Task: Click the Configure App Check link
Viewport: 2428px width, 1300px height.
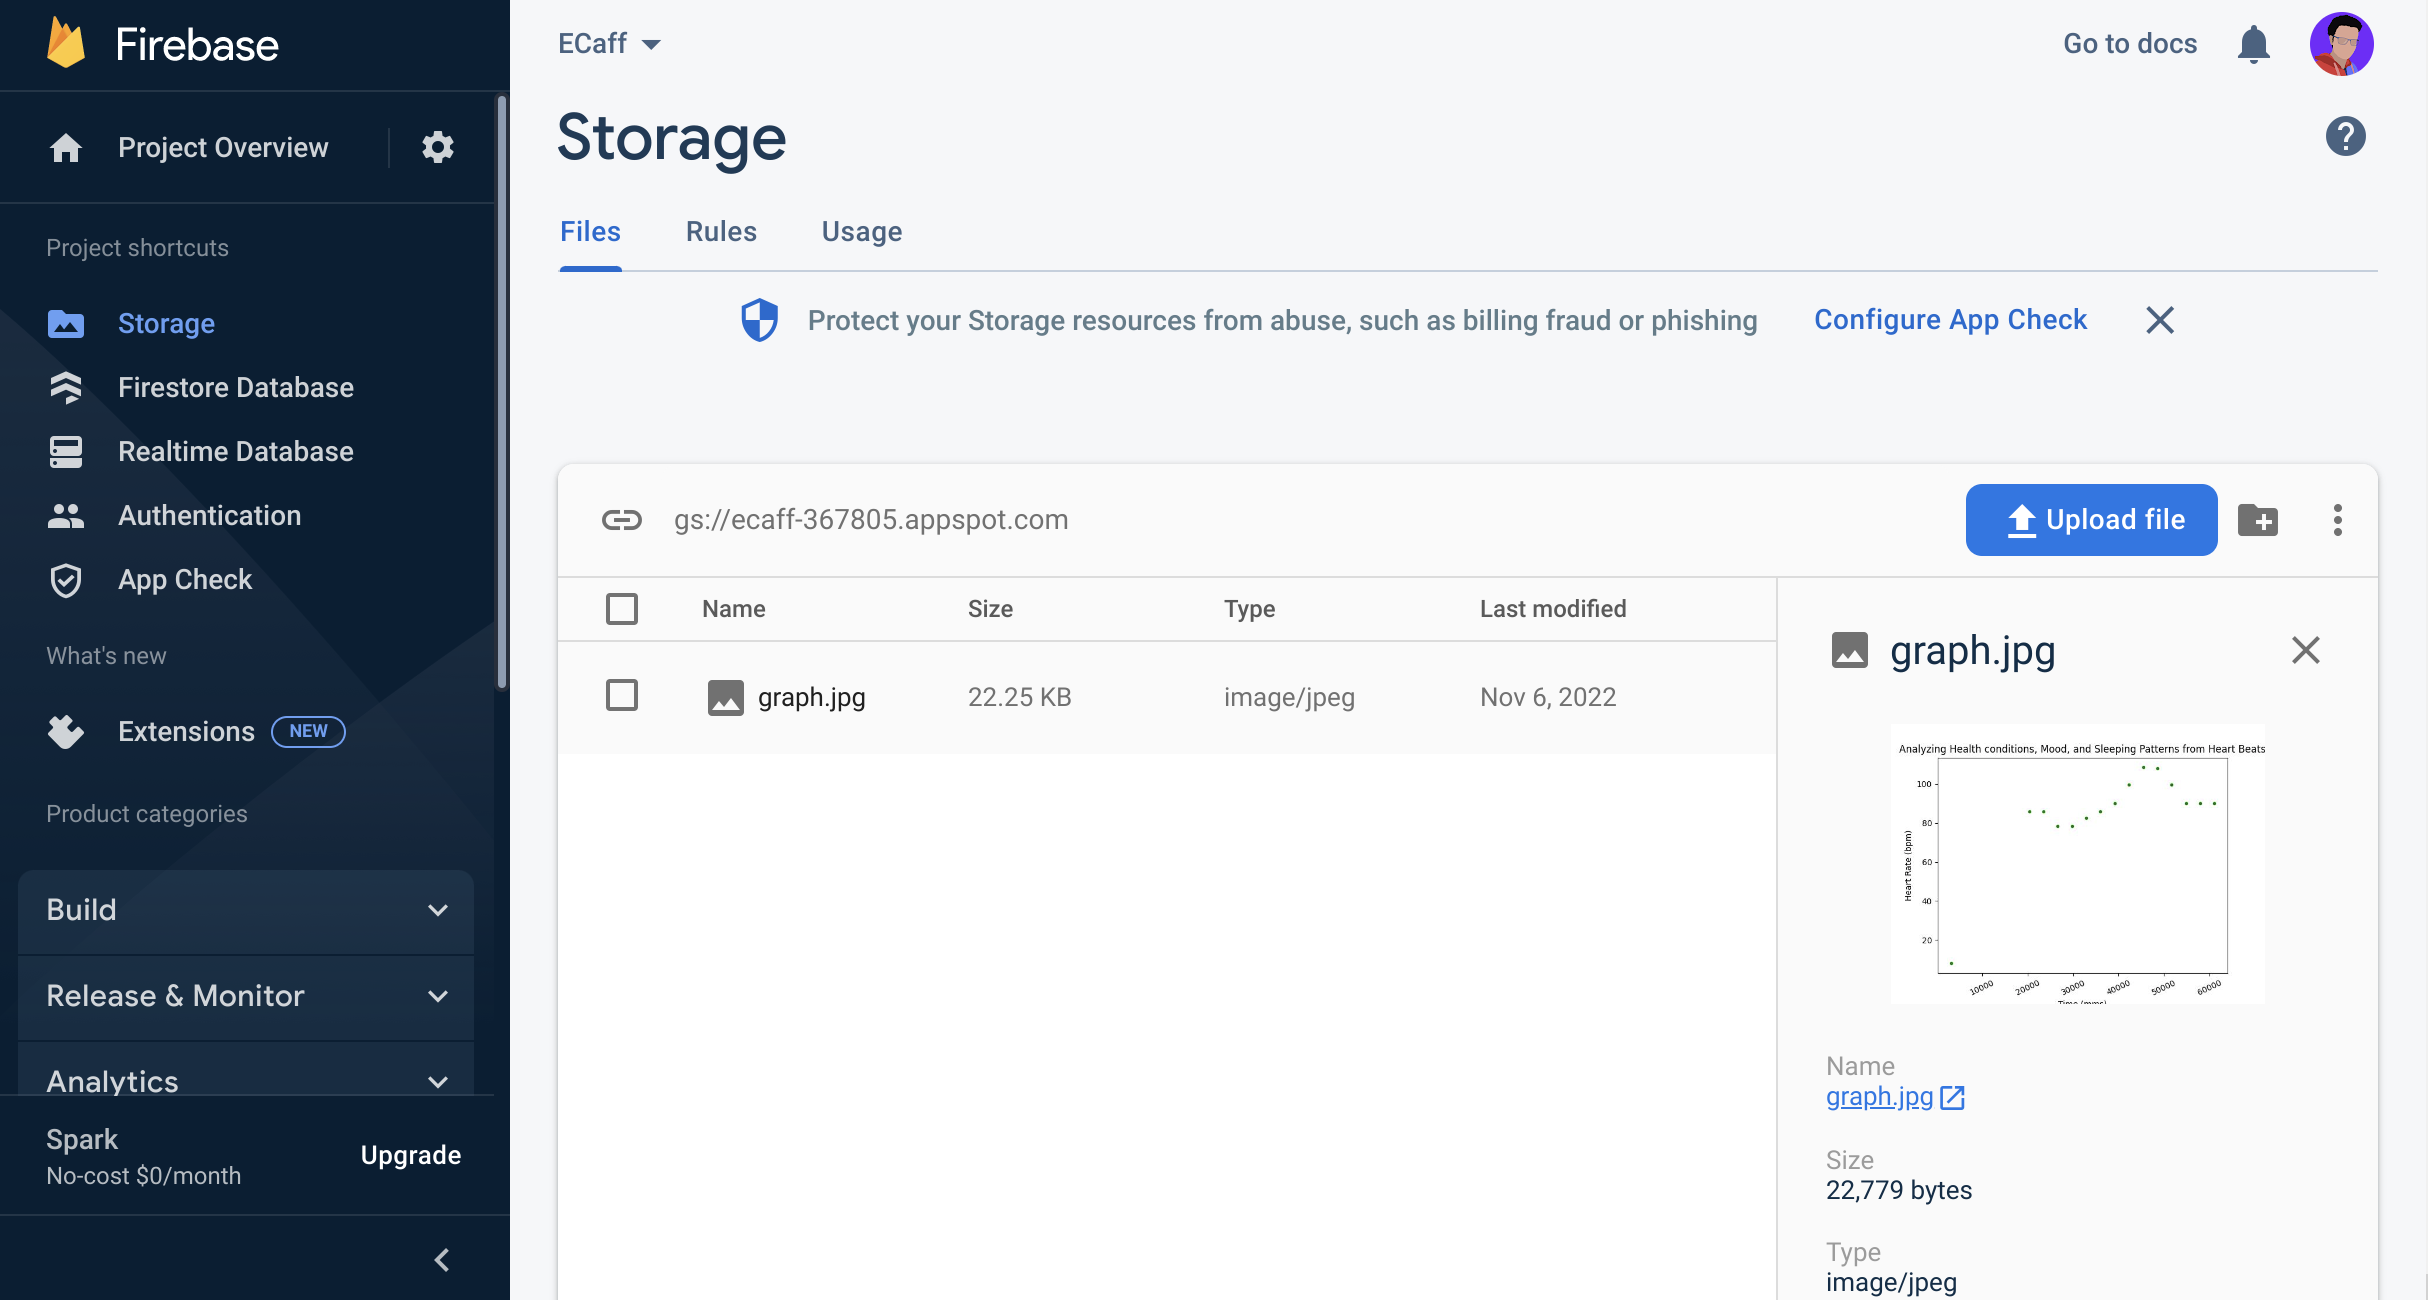Action: click(1950, 320)
